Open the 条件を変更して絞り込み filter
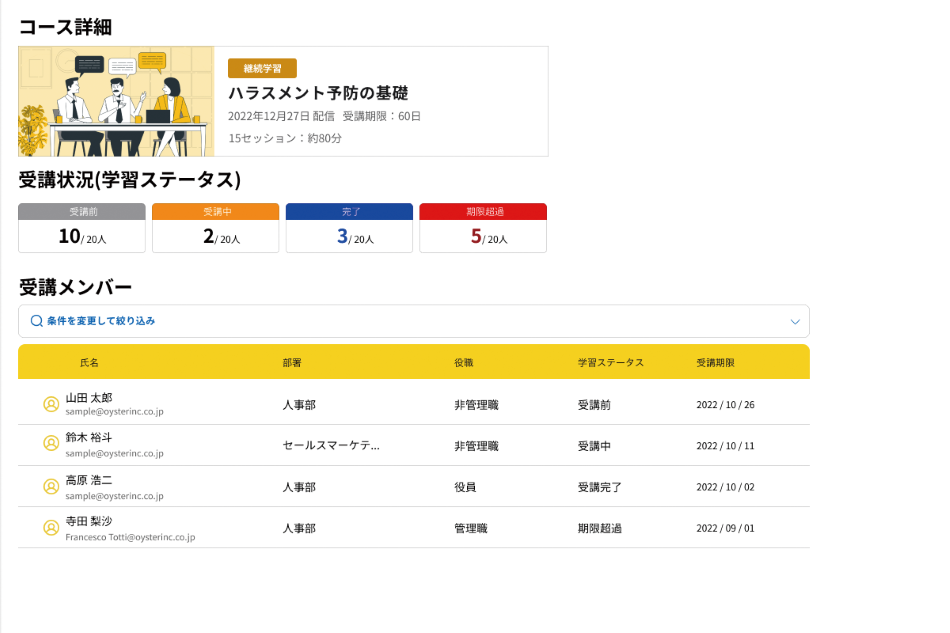The image size is (950, 633). point(100,321)
